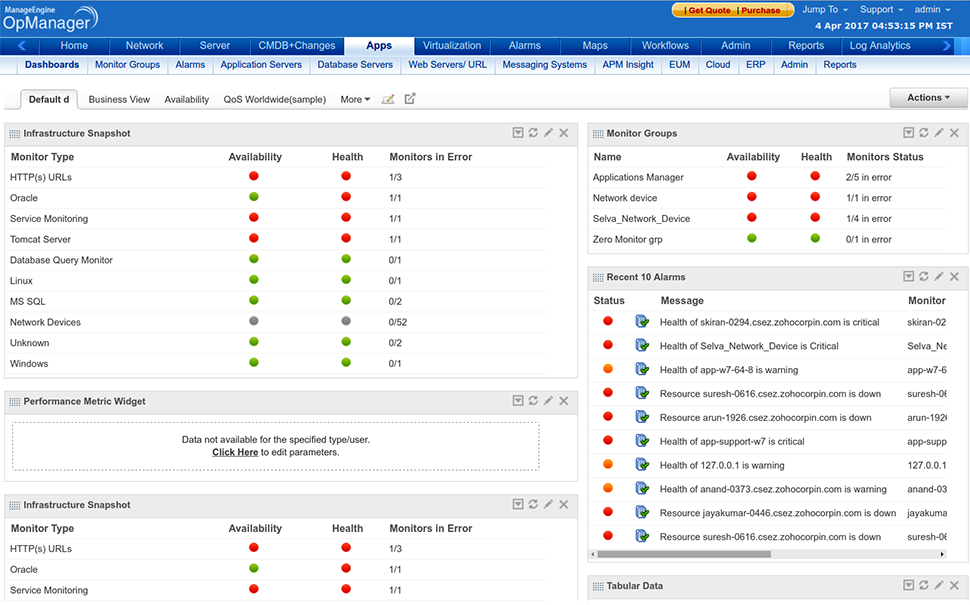Collapse the Monitor Groups widget
Image resolution: width=970 pixels, height=605 pixels.
[x=908, y=133]
